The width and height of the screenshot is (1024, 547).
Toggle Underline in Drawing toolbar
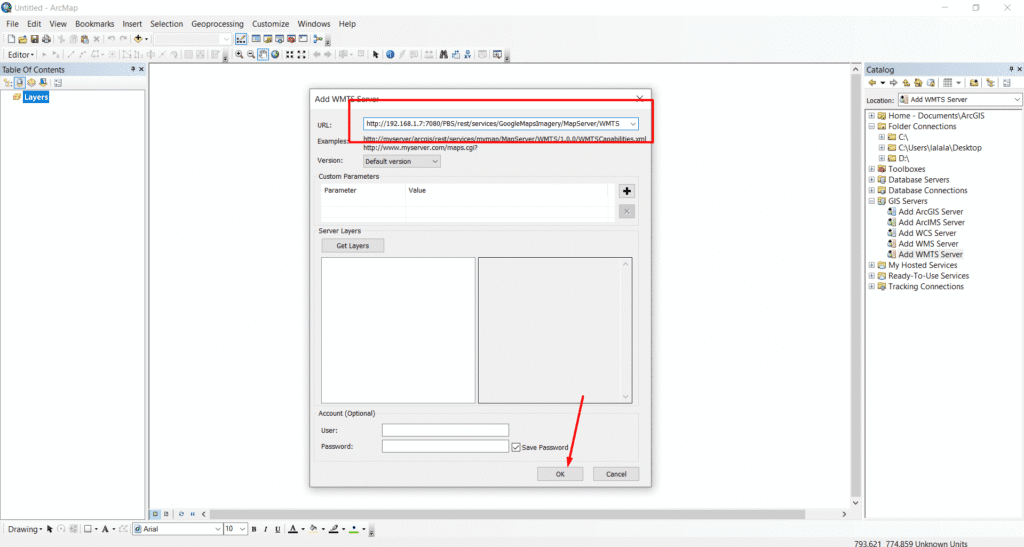[278, 529]
